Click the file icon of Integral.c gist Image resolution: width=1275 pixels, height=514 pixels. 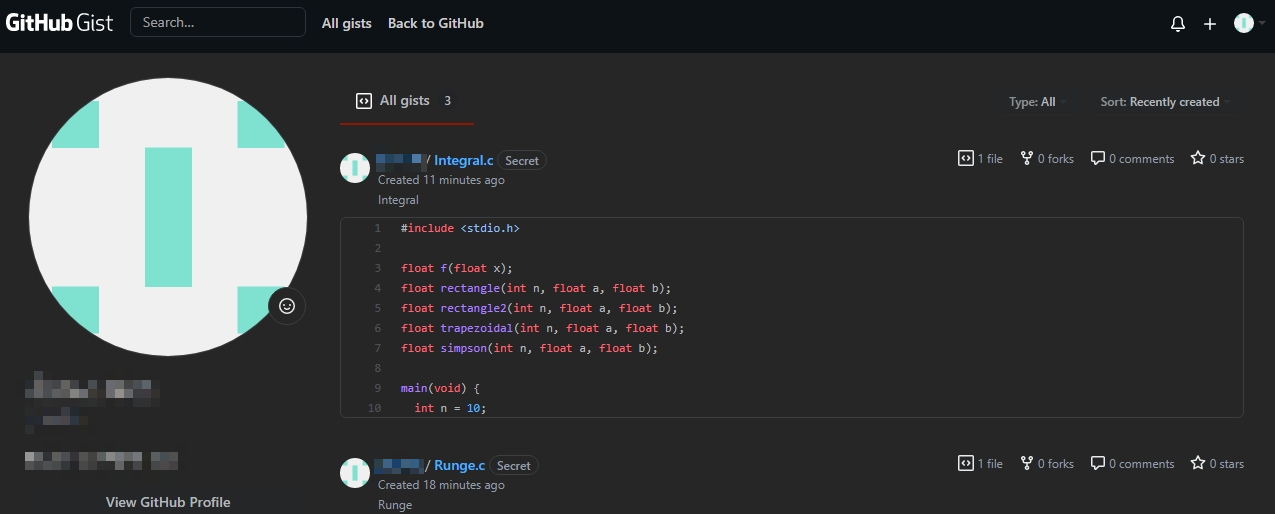tap(966, 158)
